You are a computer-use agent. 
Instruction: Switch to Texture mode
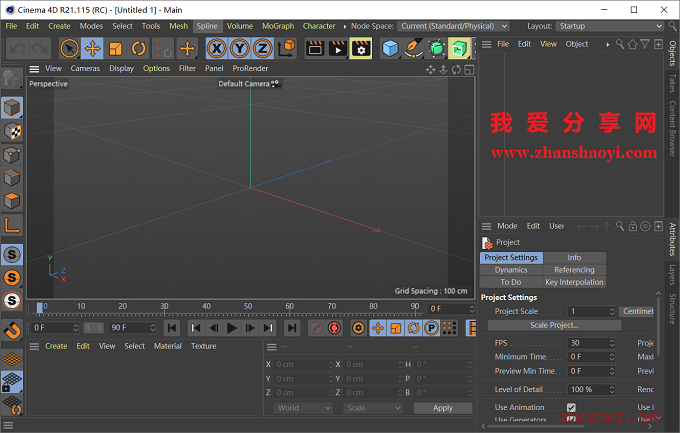coord(12,131)
